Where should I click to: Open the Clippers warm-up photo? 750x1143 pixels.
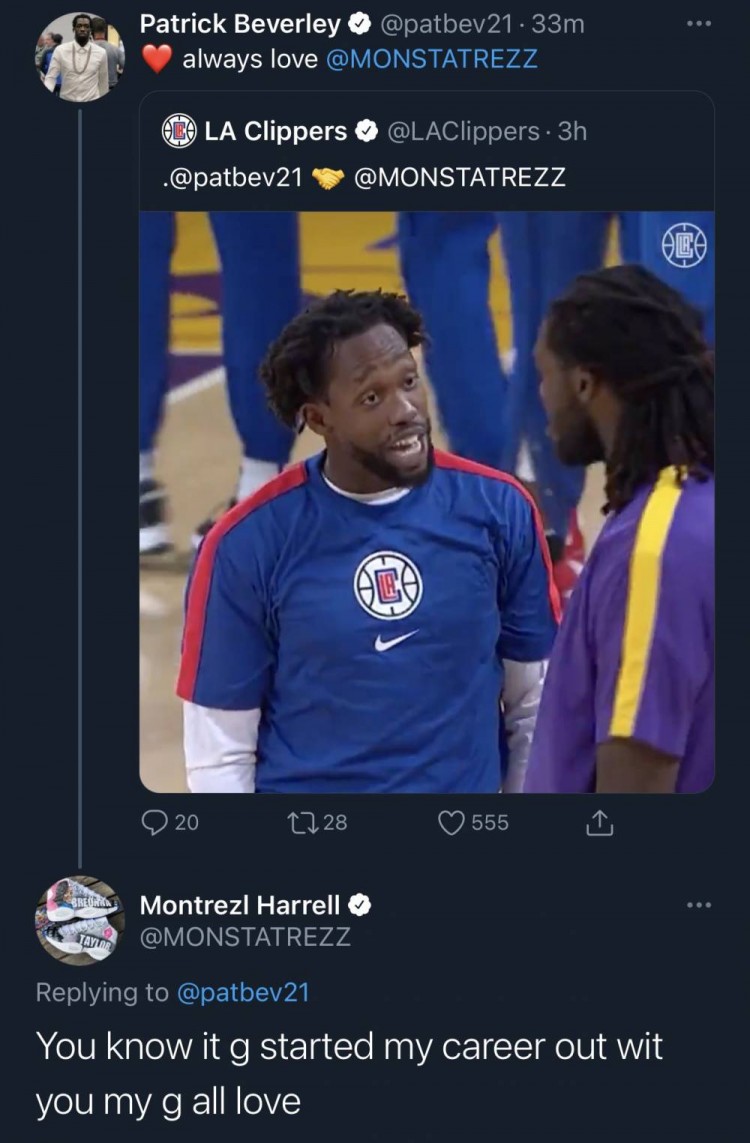[427, 502]
